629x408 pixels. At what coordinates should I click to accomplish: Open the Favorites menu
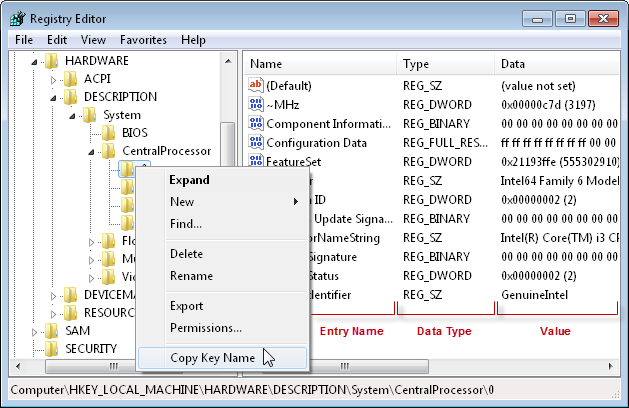tap(143, 40)
